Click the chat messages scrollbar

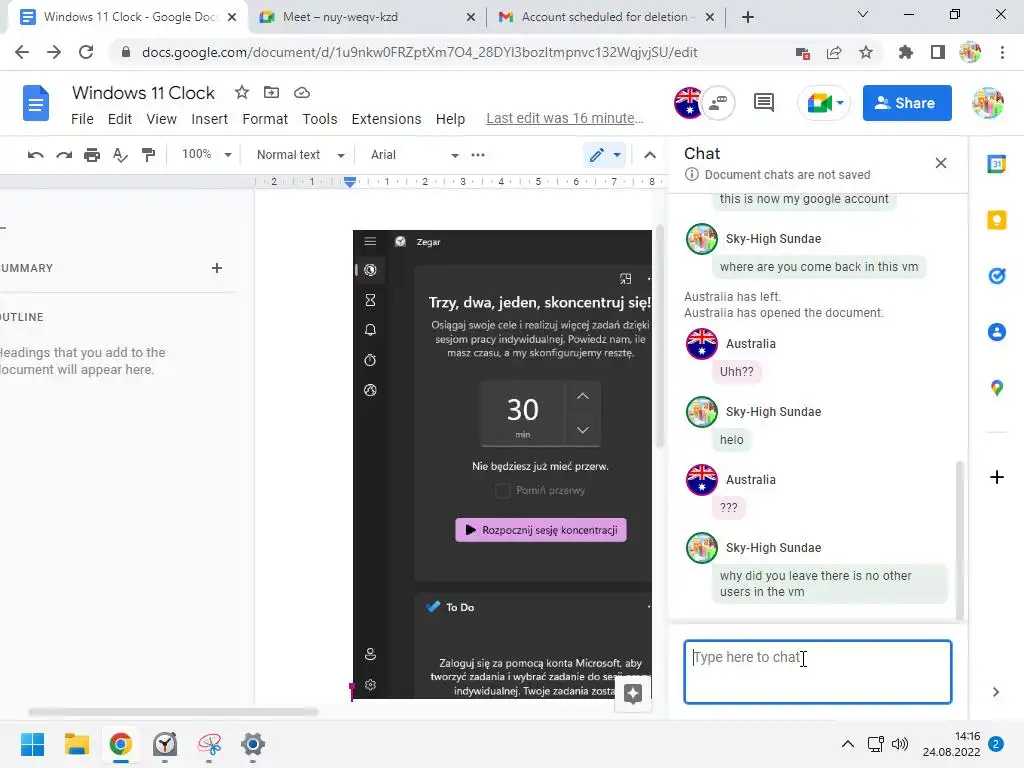(x=959, y=539)
